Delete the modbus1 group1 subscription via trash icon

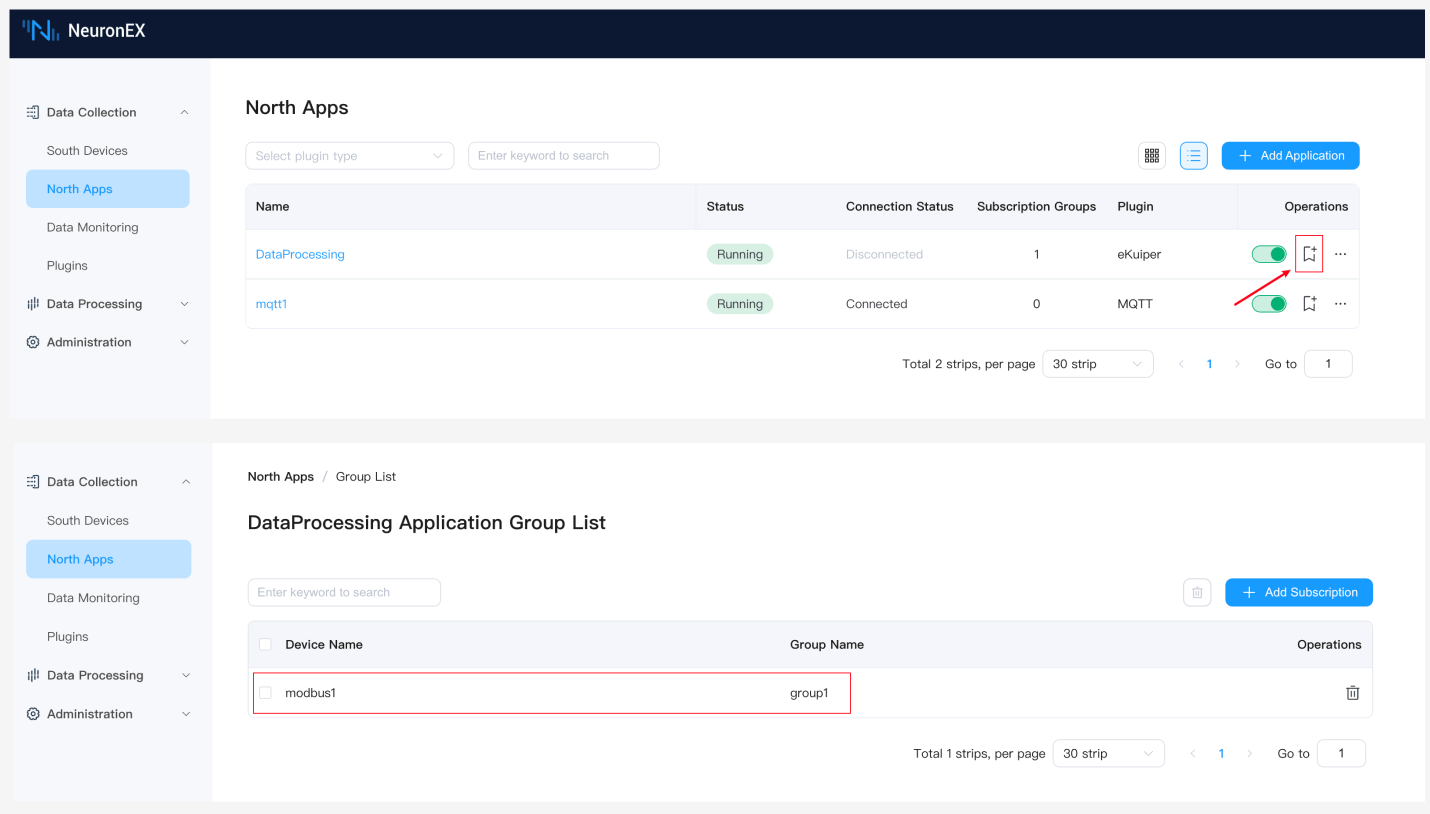[x=1352, y=693]
